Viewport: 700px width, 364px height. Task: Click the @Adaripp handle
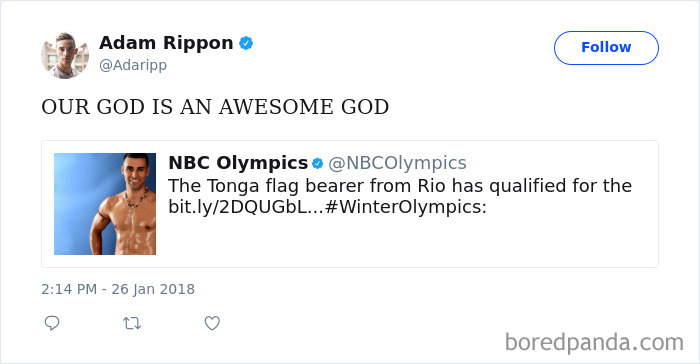[x=133, y=65]
